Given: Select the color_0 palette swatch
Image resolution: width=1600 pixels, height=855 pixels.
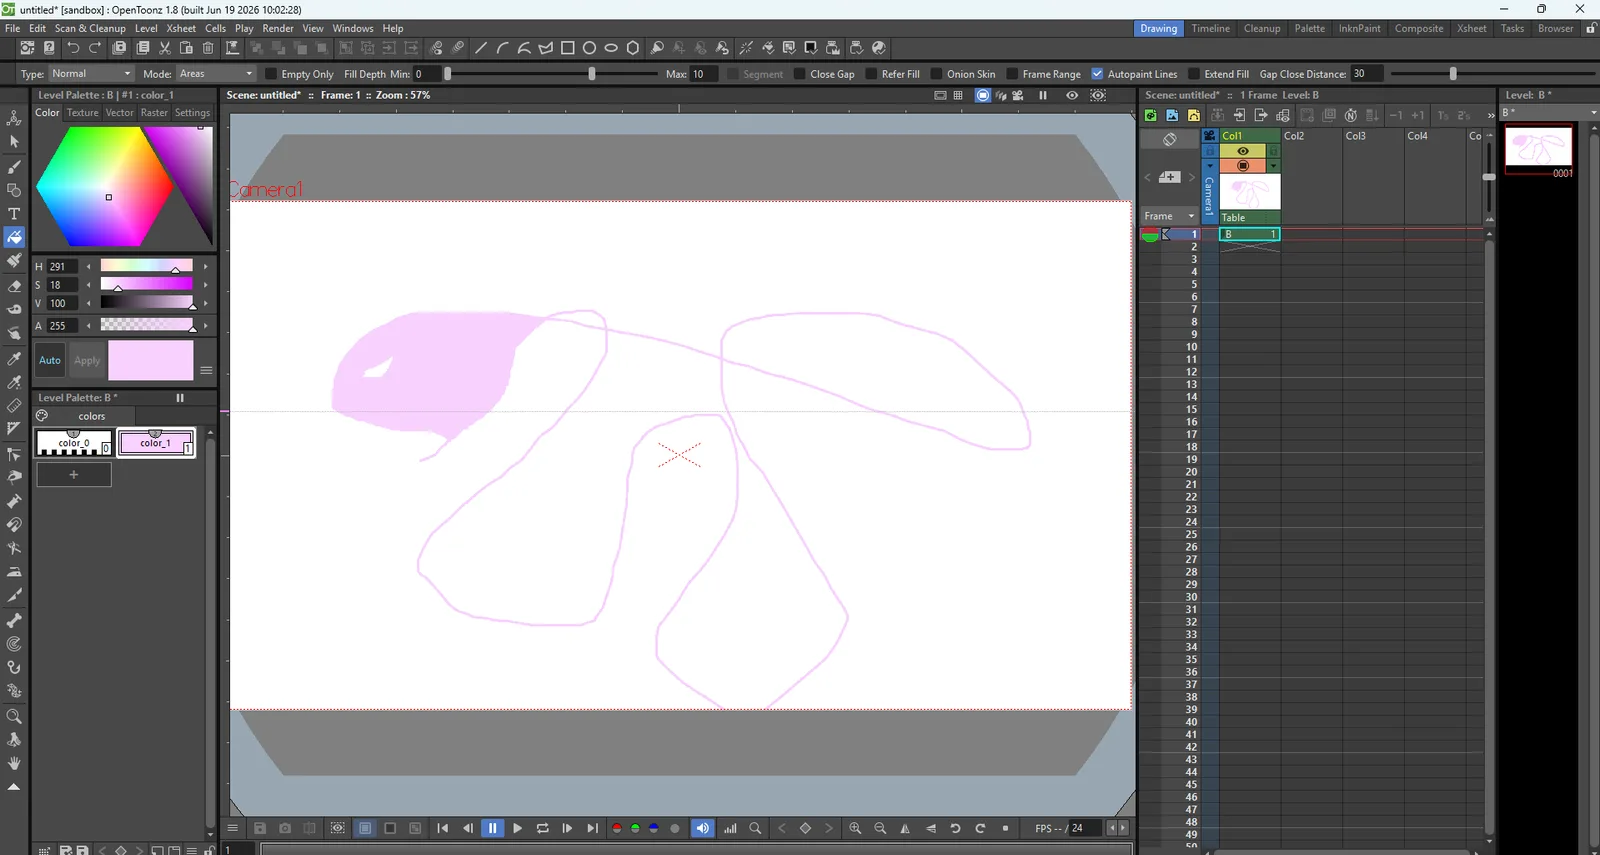Looking at the screenshot, I should click(x=74, y=442).
